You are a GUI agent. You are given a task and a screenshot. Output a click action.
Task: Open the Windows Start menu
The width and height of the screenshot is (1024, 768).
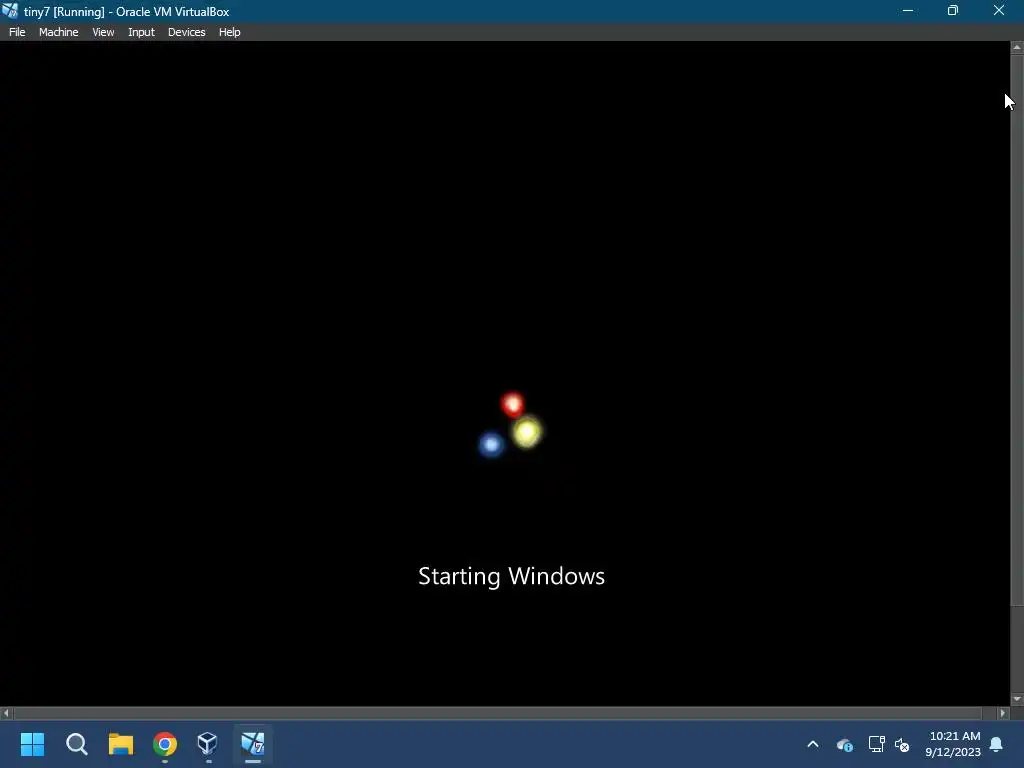pyautogui.click(x=32, y=744)
